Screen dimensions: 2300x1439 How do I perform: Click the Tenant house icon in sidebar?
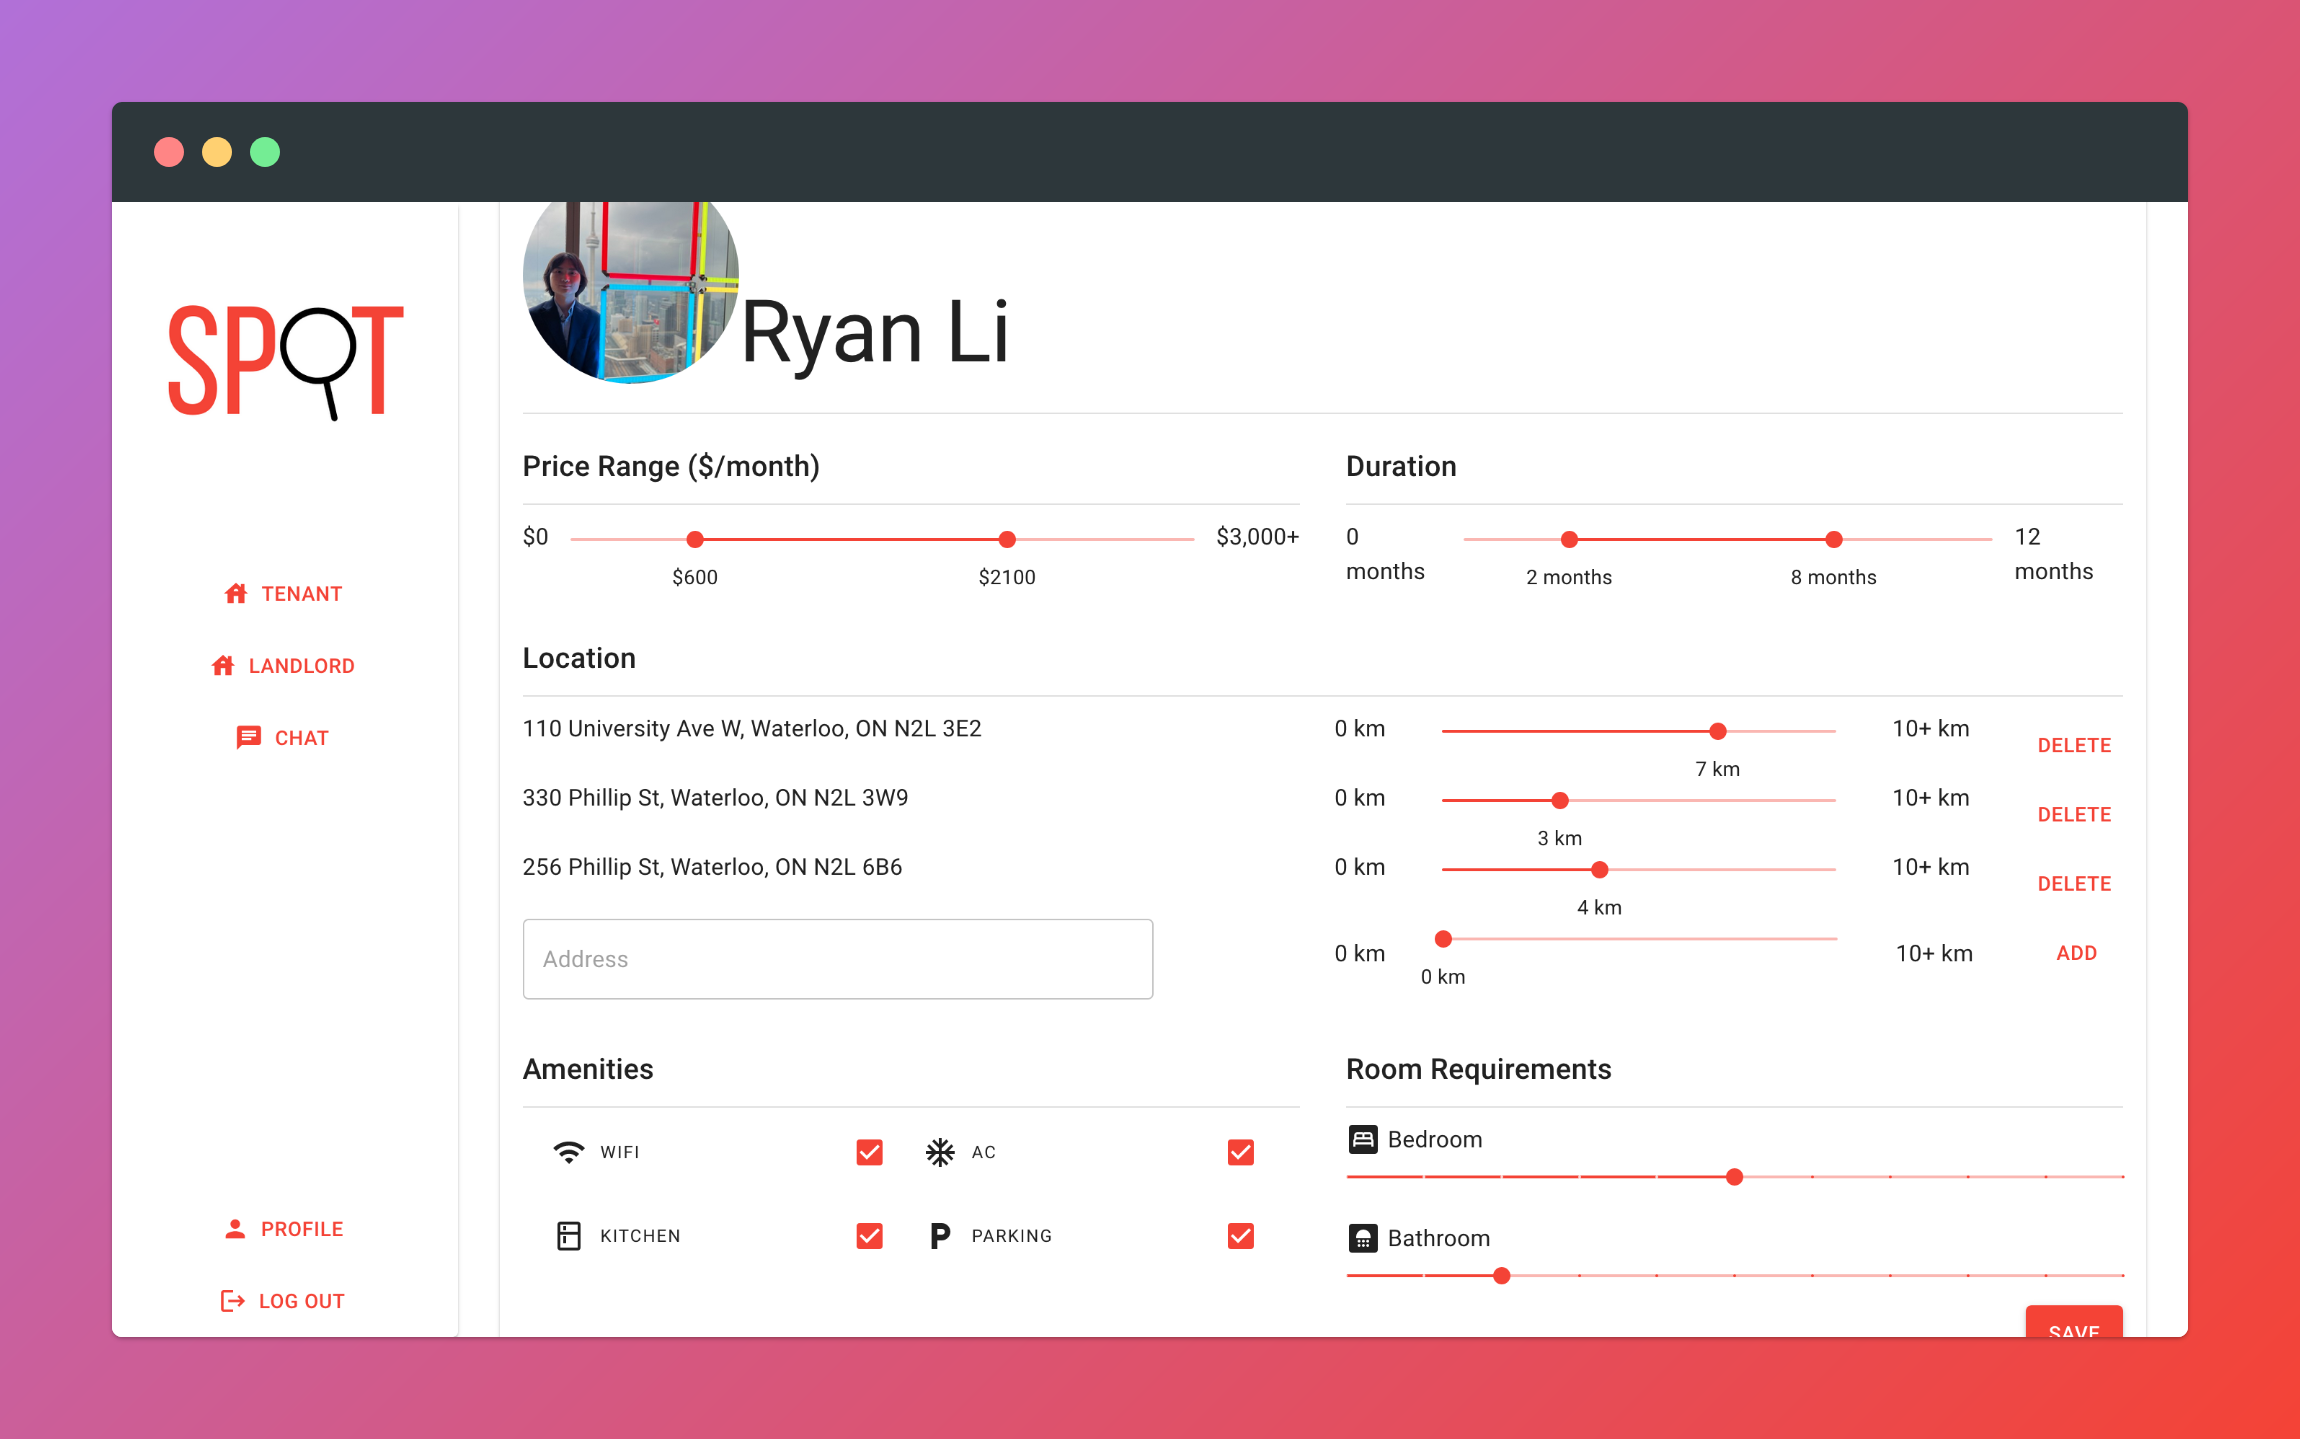click(236, 594)
